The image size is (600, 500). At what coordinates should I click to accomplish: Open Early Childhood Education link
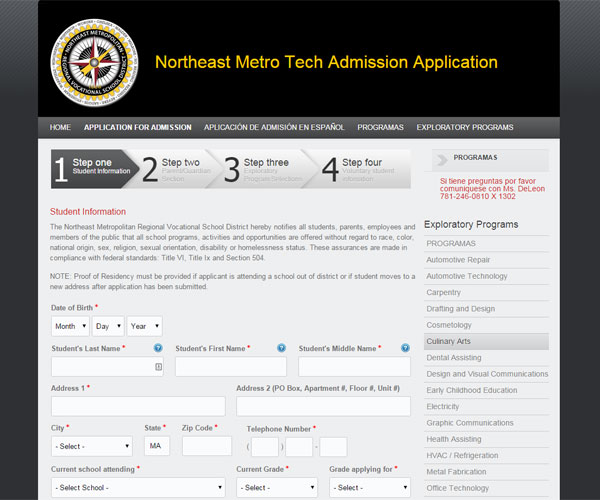472,390
